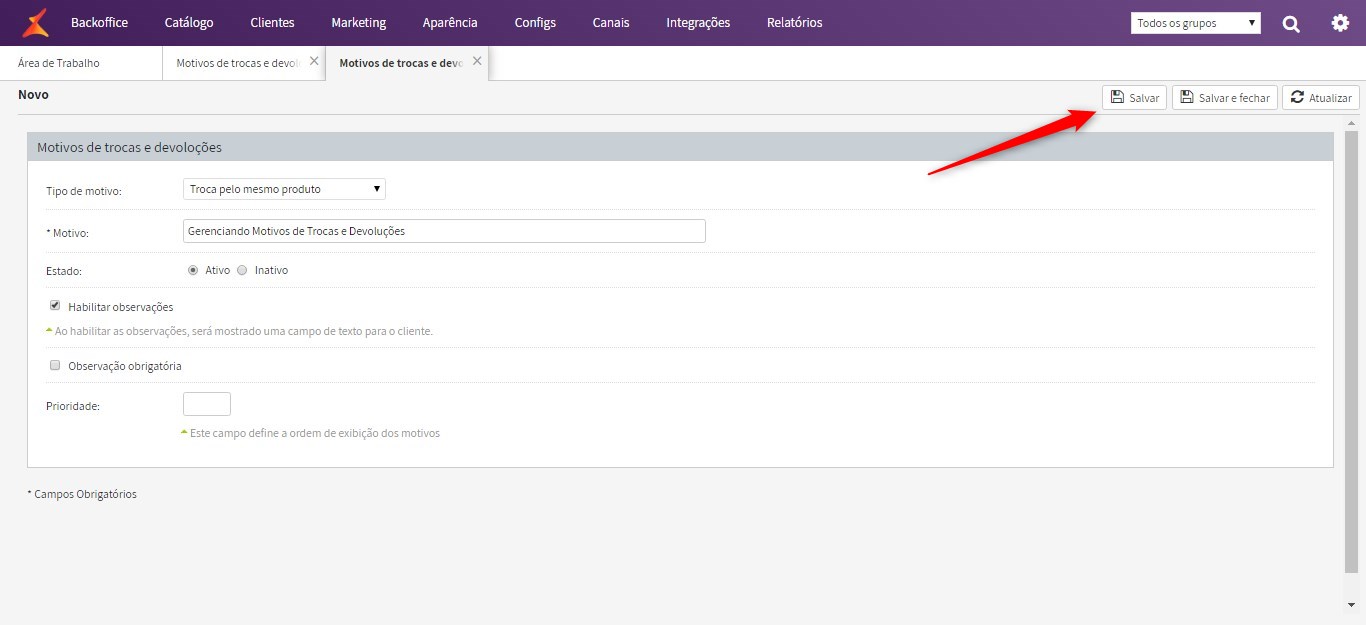Open the search magnifier icon
The width and height of the screenshot is (1366, 625).
pos(1291,23)
